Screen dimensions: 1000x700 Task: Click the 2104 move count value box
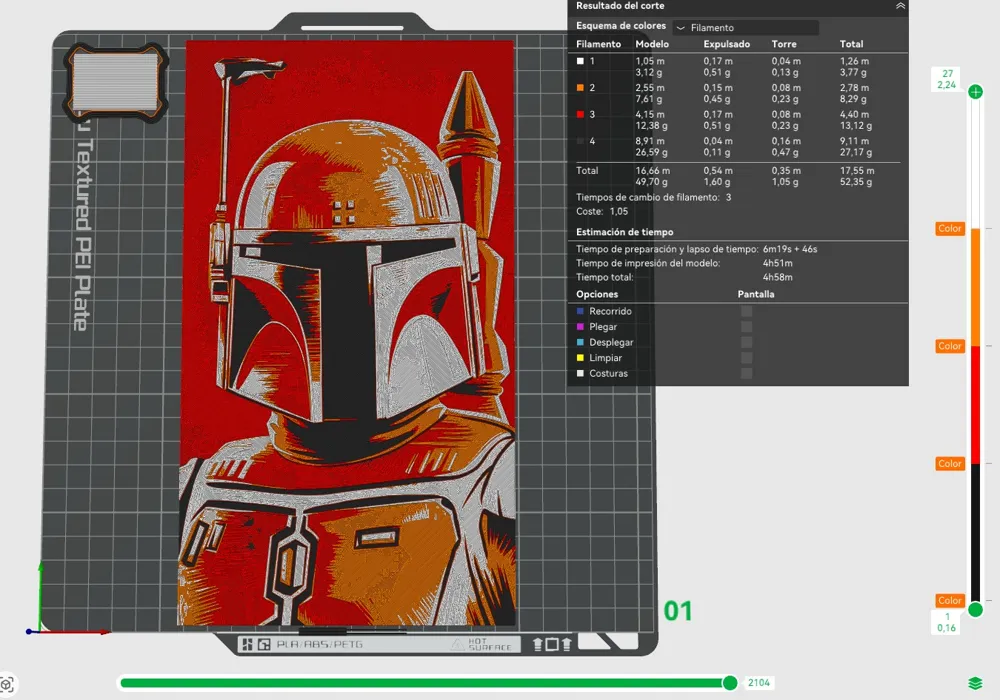click(x=758, y=683)
